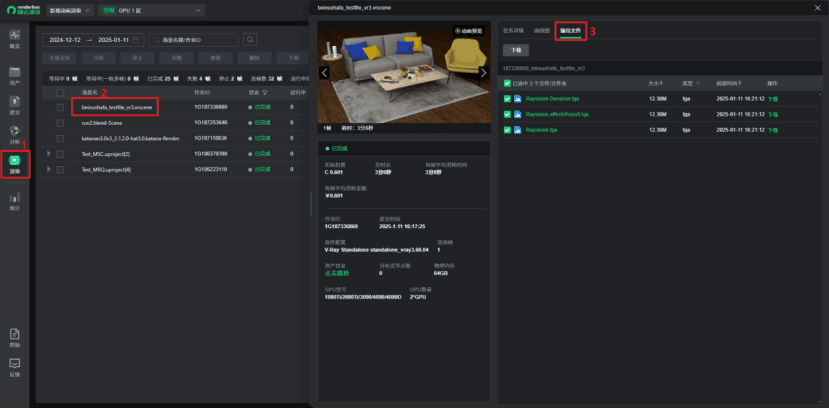
Task: Open the 分析 analysis icon in sidebar
Action: (x=15, y=131)
